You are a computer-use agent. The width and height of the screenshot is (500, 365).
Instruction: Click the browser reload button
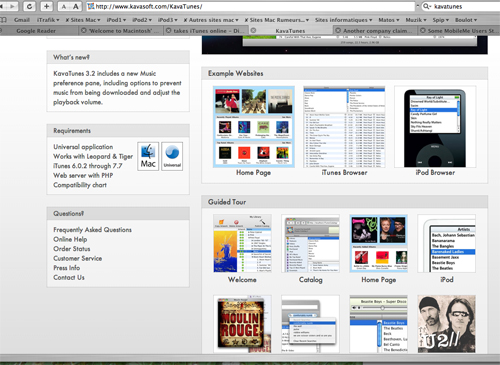(29, 6)
